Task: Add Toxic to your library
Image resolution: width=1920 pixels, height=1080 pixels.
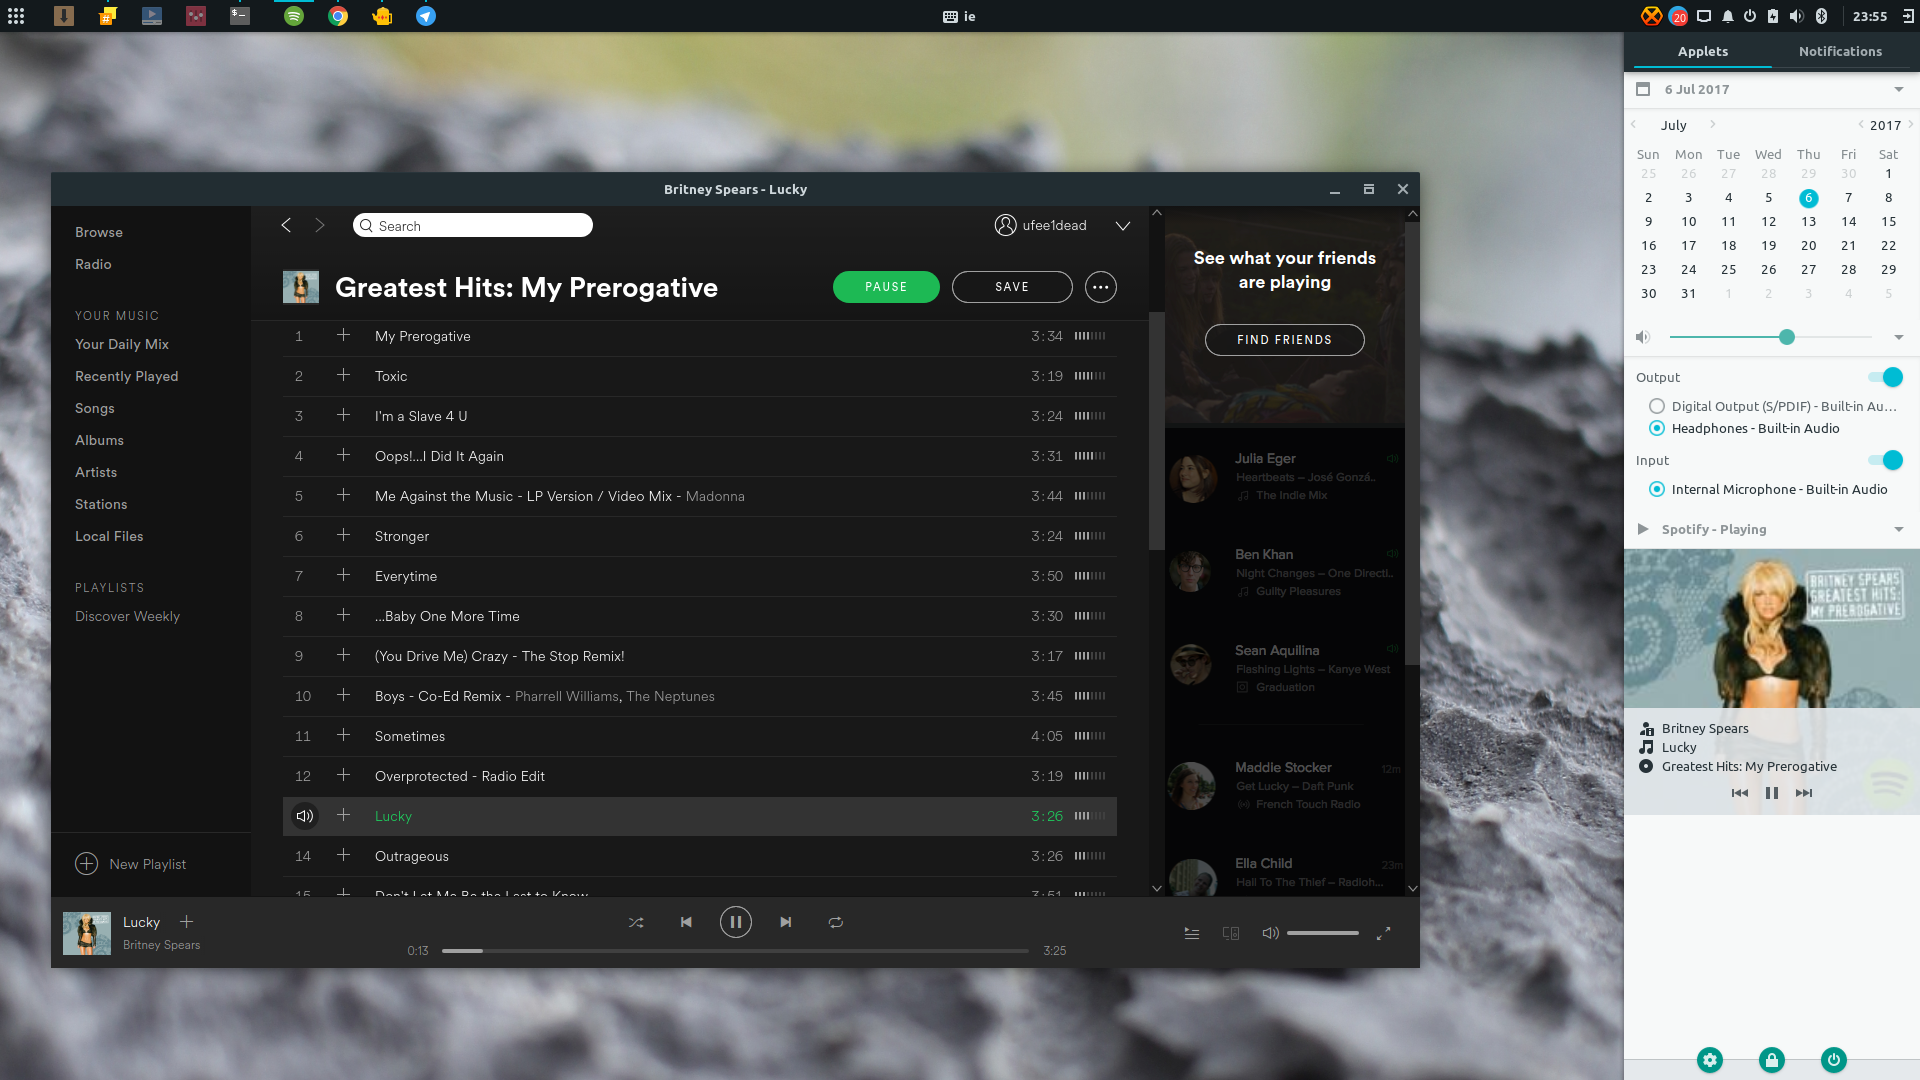Action: point(343,375)
